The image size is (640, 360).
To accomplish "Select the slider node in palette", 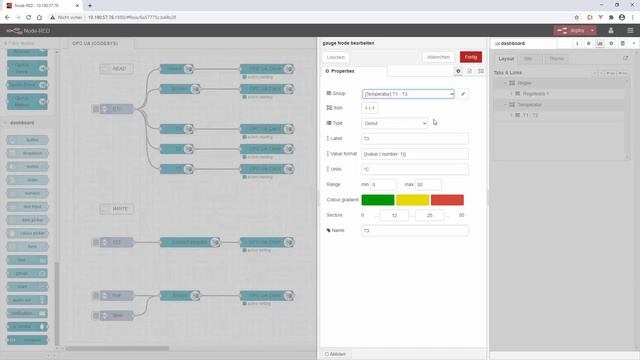I will pos(27,180).
